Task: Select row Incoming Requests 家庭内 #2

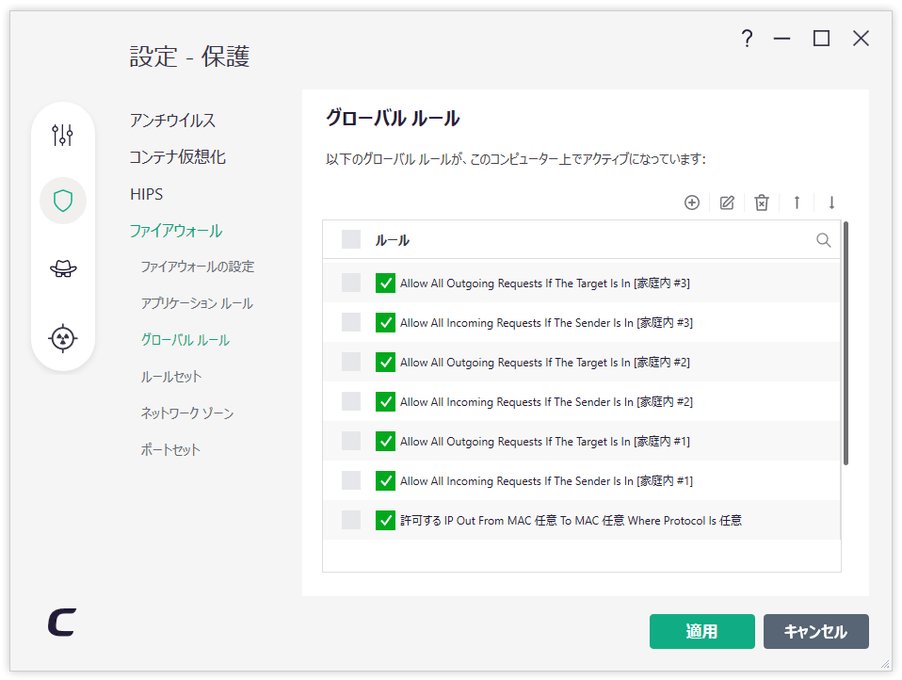Action: click(x=351, y=401)
